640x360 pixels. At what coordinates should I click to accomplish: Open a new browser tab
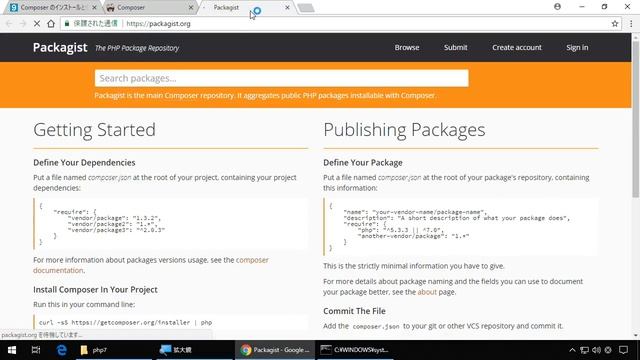click(306, 8)
